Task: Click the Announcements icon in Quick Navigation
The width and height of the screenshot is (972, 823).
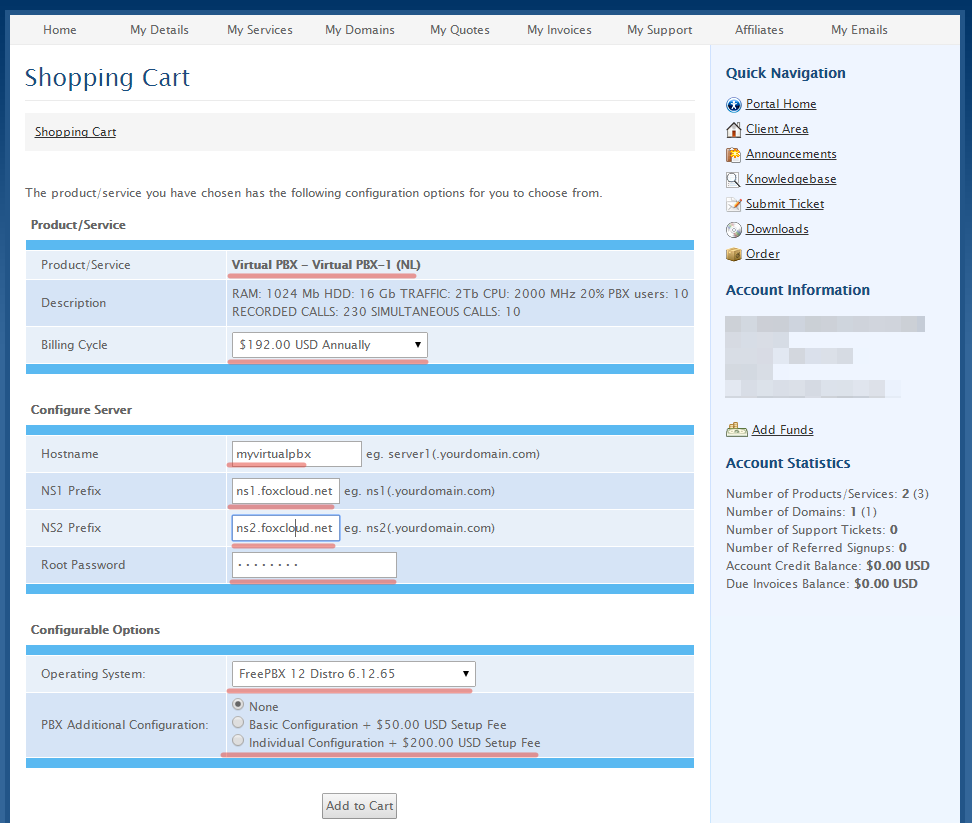Action: tap(734, 154)
